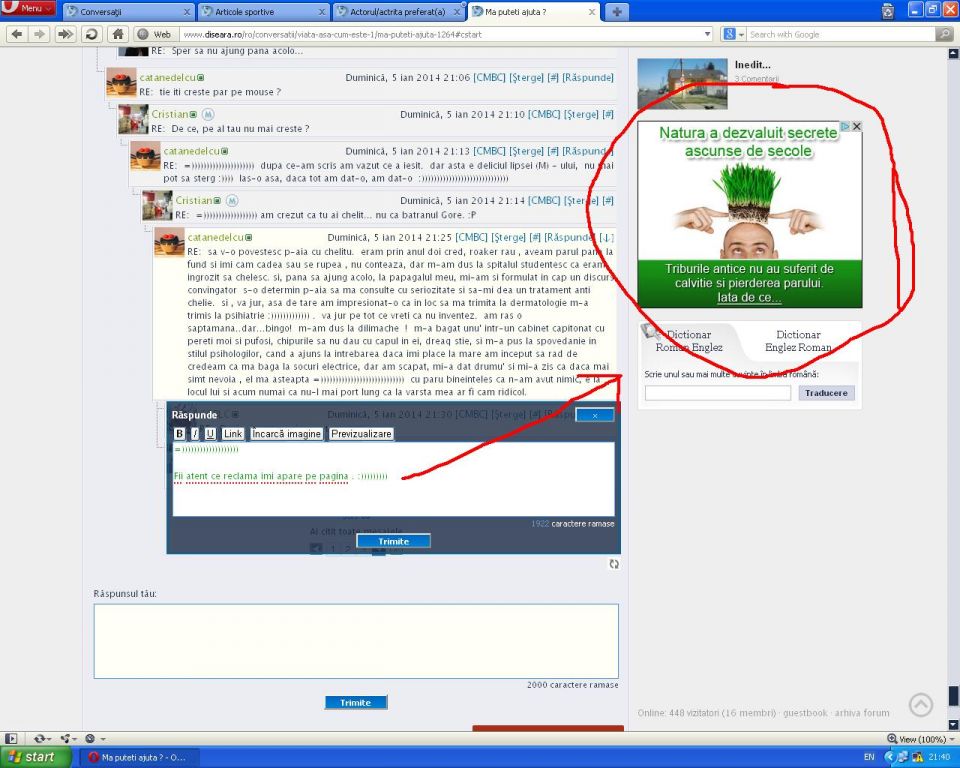Switch to the Actorul/actrita preferat(a) tab
The height and width of the screenshot is (768, 960).
(x=399, y=12)
